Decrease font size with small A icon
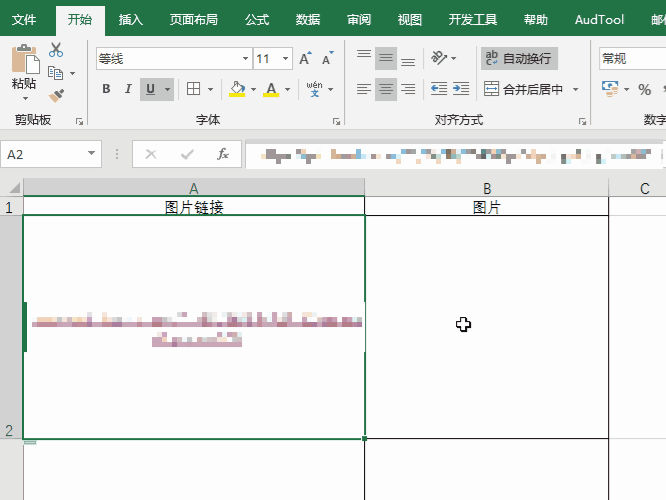The width and height of the screenshot is (666, 500). [327, 59]
